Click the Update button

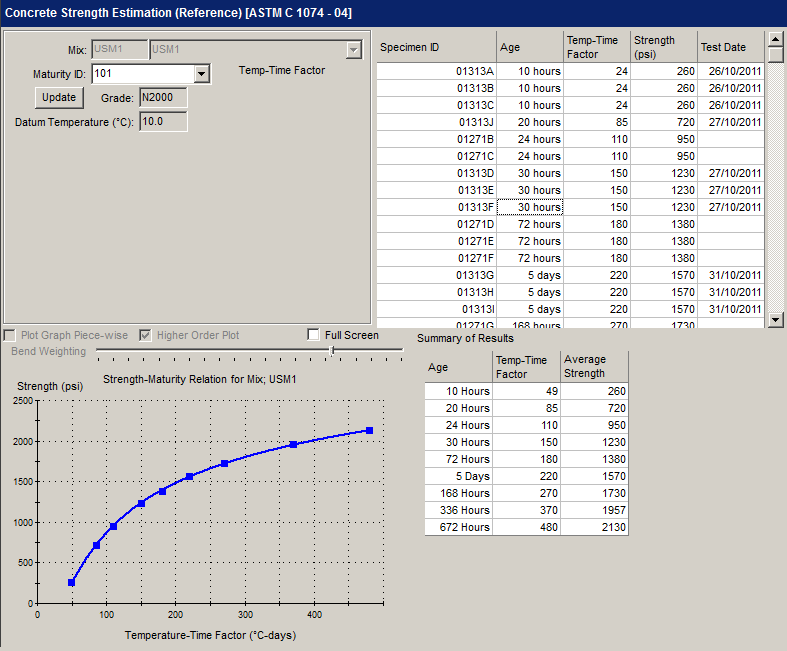[x=58, y=98]
